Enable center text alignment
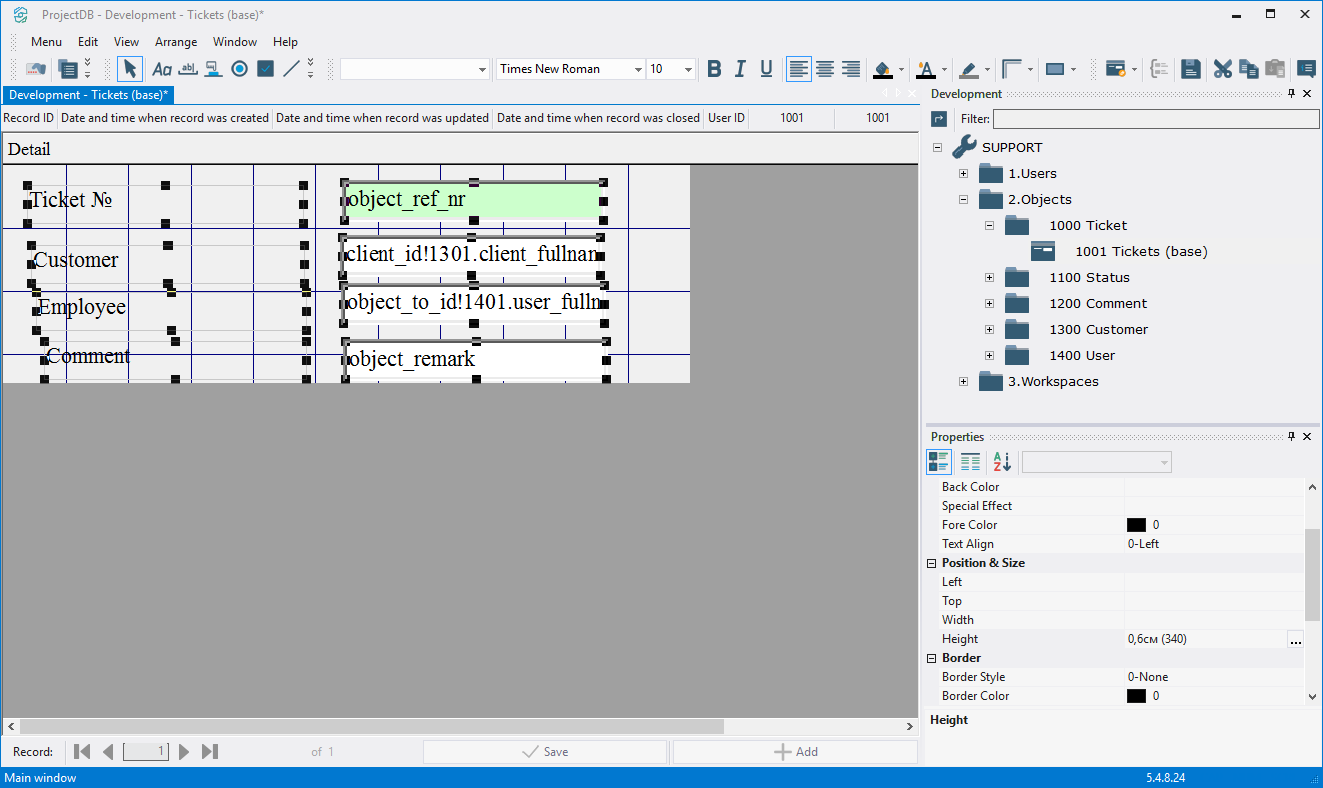1323x788 pixels. [x=825, y=69]
